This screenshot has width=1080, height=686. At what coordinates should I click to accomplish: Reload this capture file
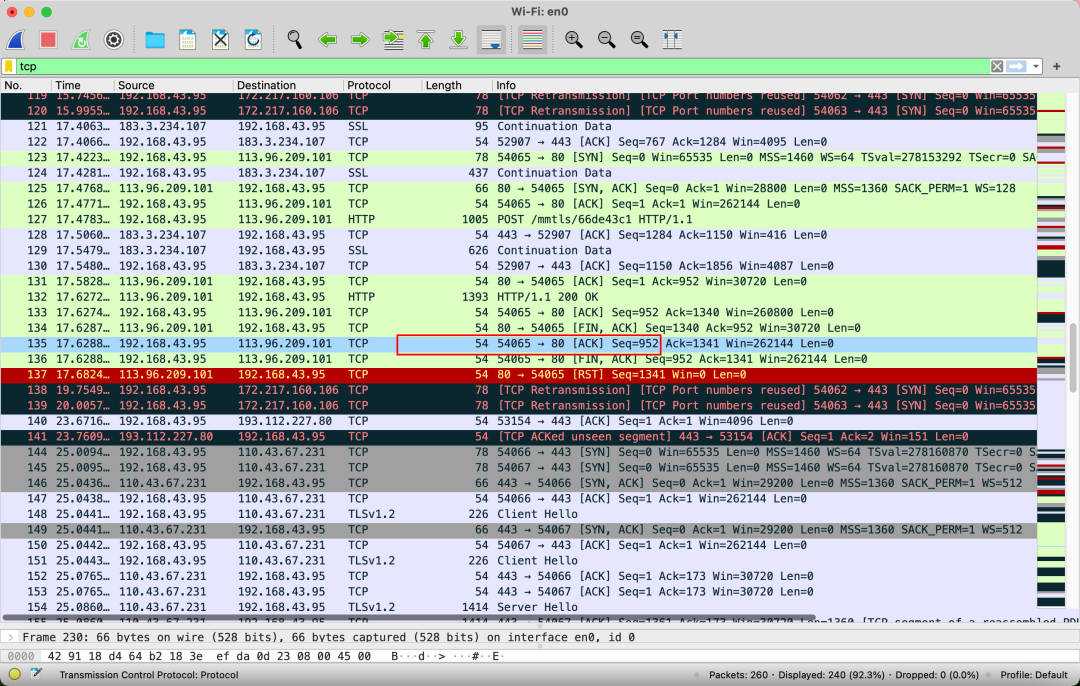(x=253, y=40)
